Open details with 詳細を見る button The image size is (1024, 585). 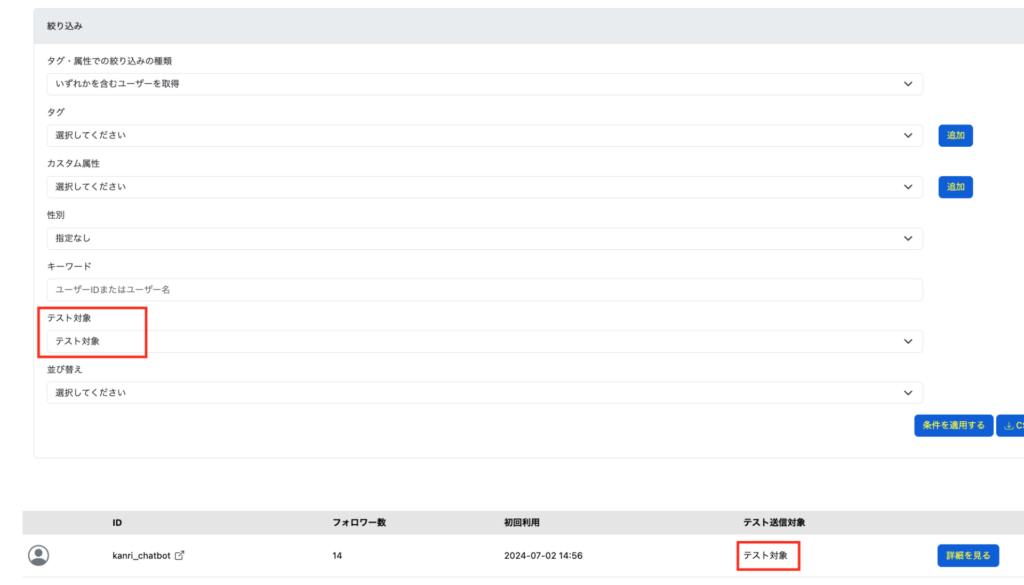click(966, 555)
